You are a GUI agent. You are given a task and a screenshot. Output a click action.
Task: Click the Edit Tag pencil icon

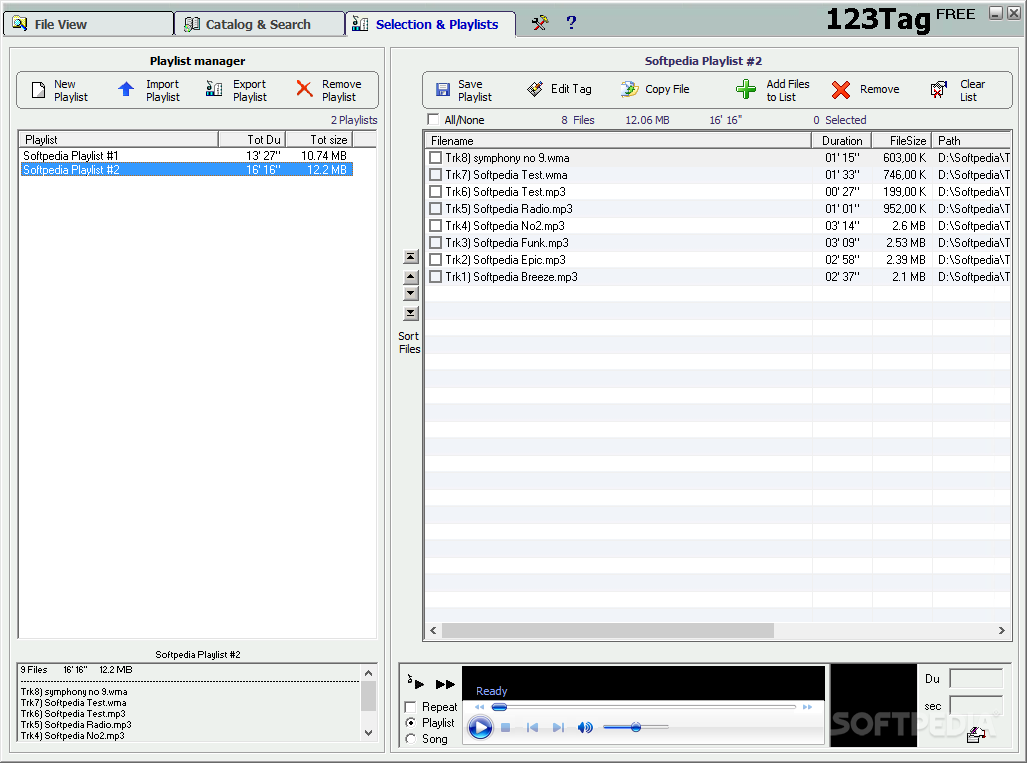[x=535, y=89]
